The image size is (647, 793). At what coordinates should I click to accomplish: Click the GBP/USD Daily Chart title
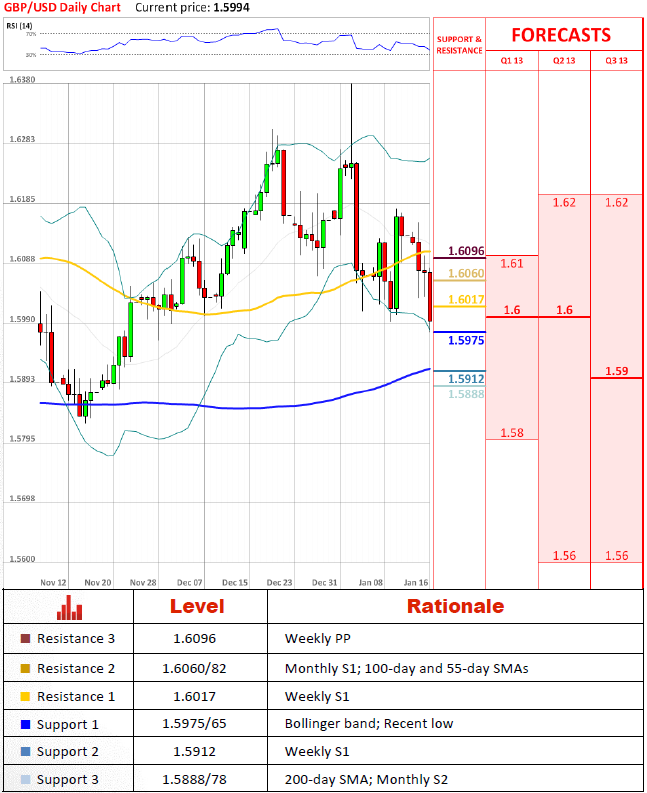click(x=62, y=8)
